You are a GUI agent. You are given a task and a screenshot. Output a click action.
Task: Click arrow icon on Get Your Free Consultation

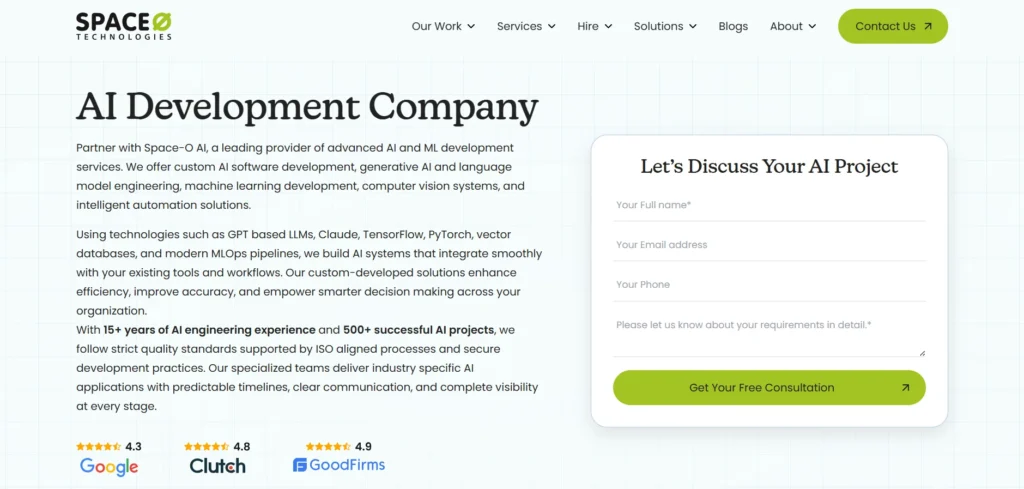pos(905,388)
